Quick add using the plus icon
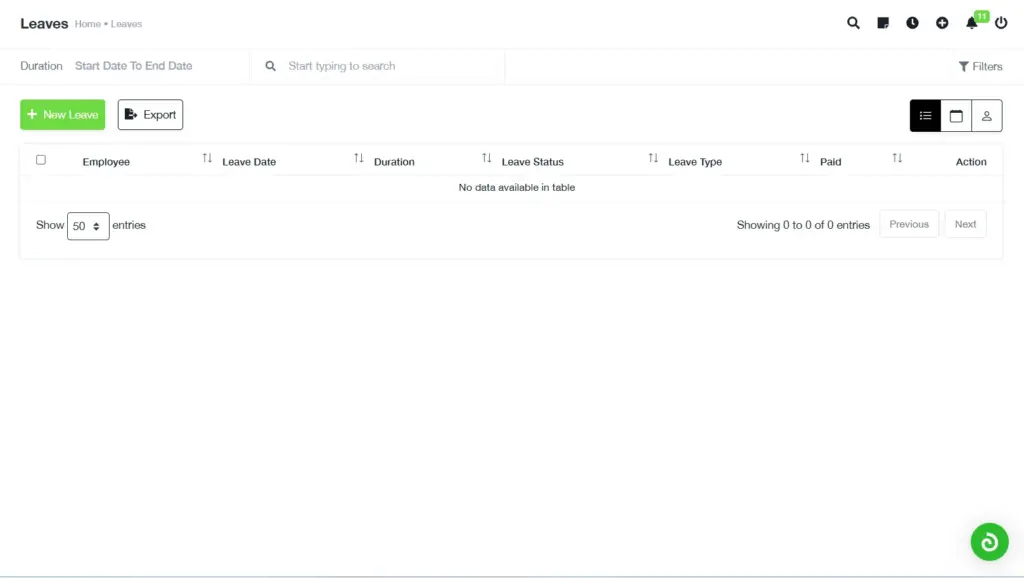1024x578 pixels. (x=942, y=22)
